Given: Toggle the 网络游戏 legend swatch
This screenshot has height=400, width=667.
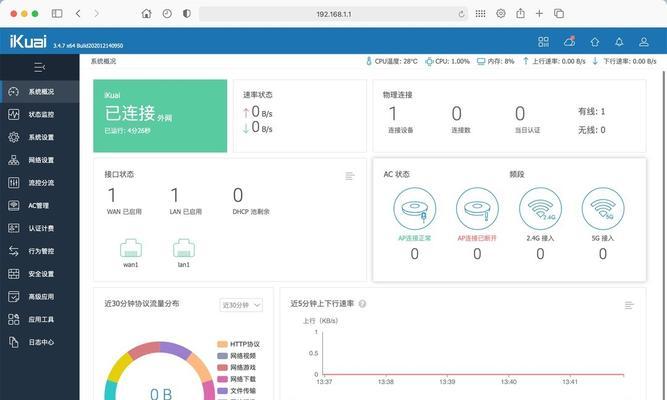Looking at the screenshot, I should tap(222, 367).
